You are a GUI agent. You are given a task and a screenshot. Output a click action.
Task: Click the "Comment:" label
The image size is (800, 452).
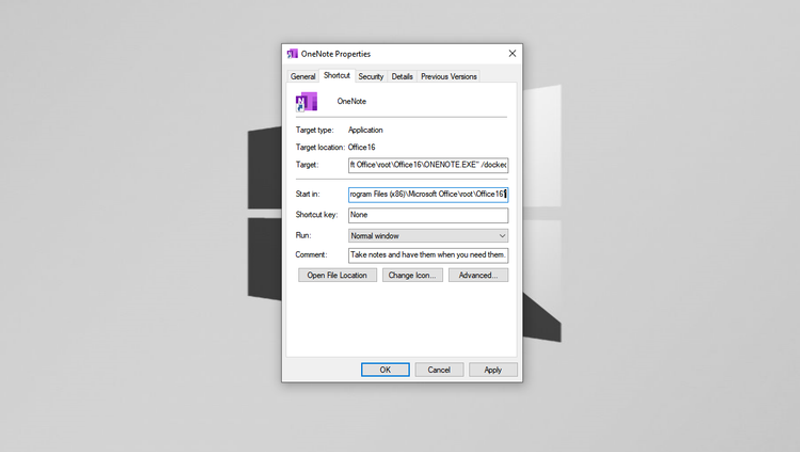(x=311, y=255)
